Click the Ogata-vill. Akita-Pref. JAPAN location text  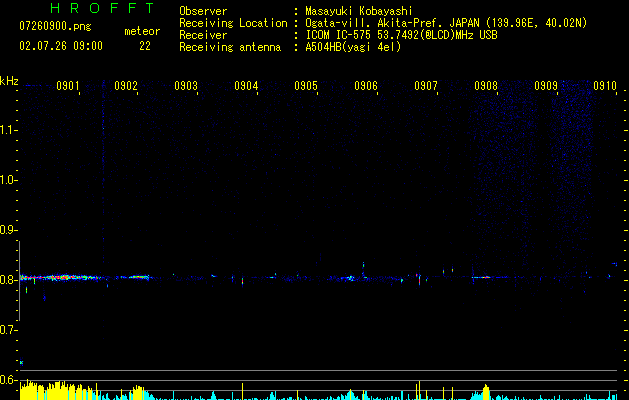pos(446,23)
